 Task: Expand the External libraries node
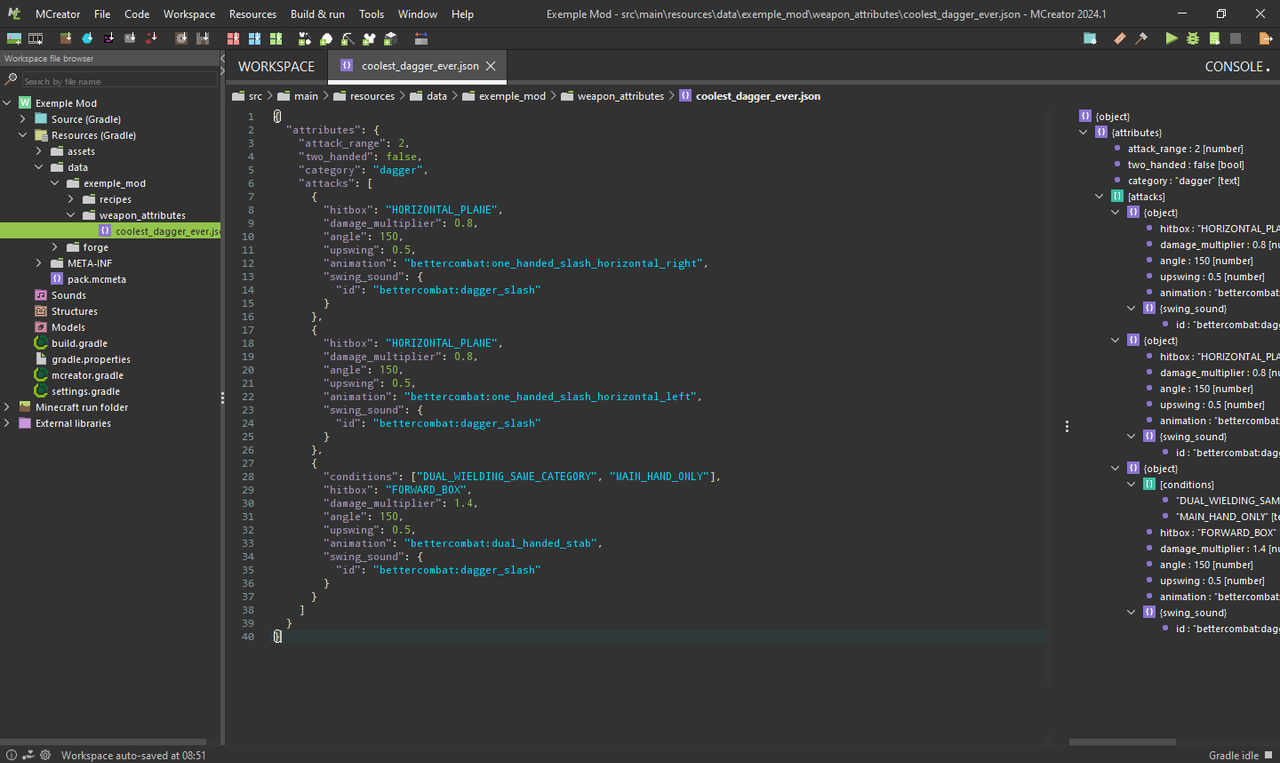(x=8, y=423)
